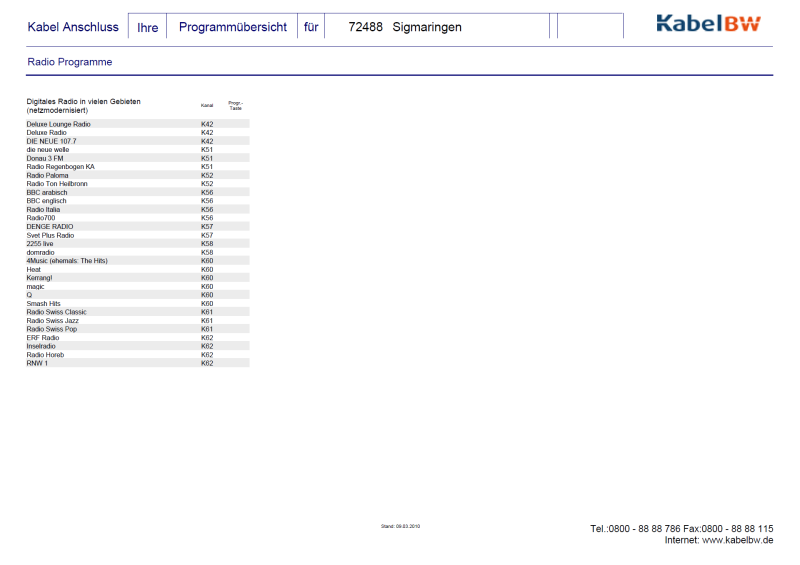This screenshot has width=800, height=565.
Task: Click the DIE NEUE 107.7 entry
Action: tap(51, 141)
